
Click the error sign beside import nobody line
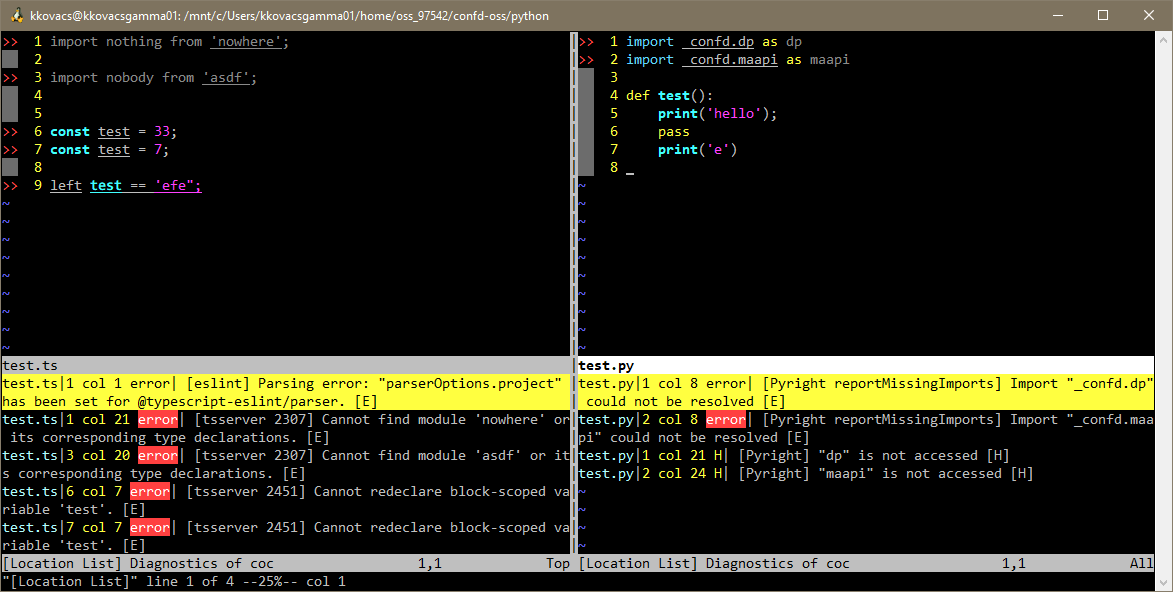coord(8,77)
